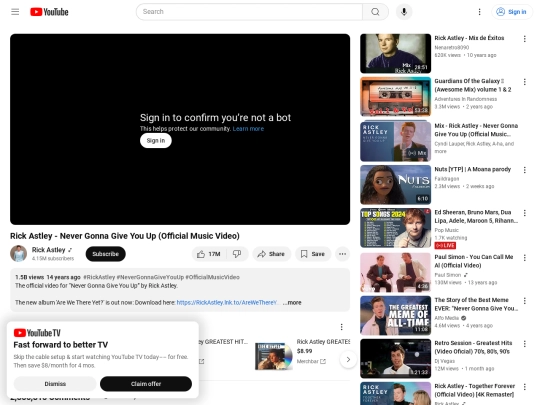This screenshot has height=405, width=540.
Task: Open options for Guardians Of the Galaxy video
Action: pyautogui.click(x=525, y=82)
